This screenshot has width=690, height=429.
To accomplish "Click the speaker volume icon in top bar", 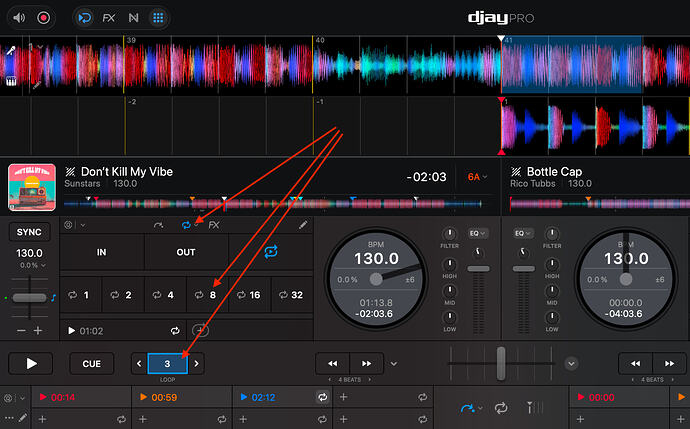I will coord(19,18).
